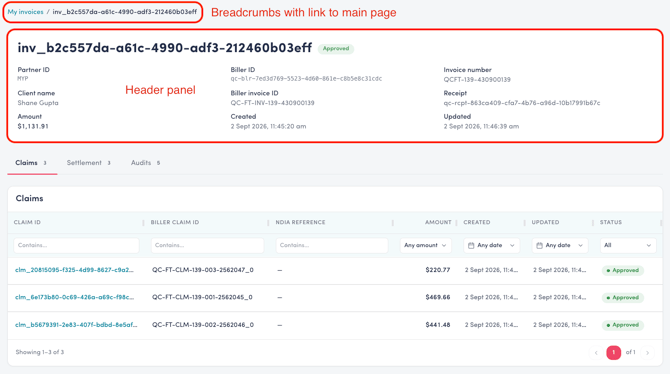670x374 pixels.
Task: Sort by Status column header
Action: click(x=611, y=222)
